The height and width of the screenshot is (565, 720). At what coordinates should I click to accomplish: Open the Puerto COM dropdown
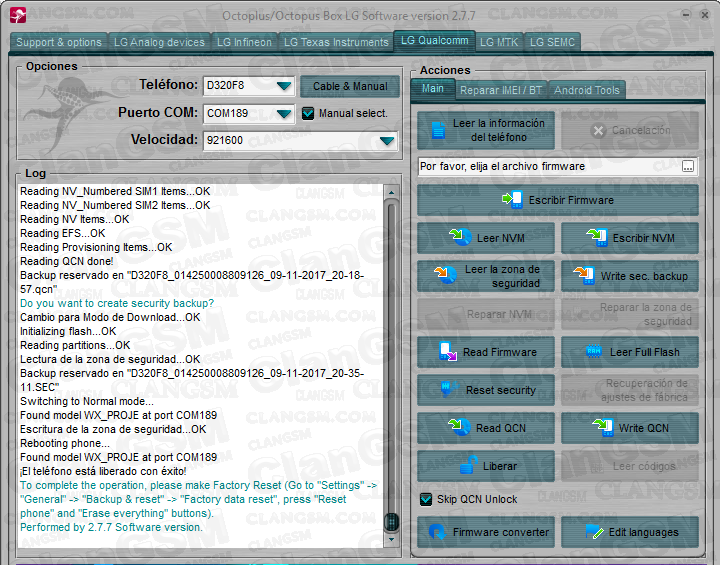(284, 113)
